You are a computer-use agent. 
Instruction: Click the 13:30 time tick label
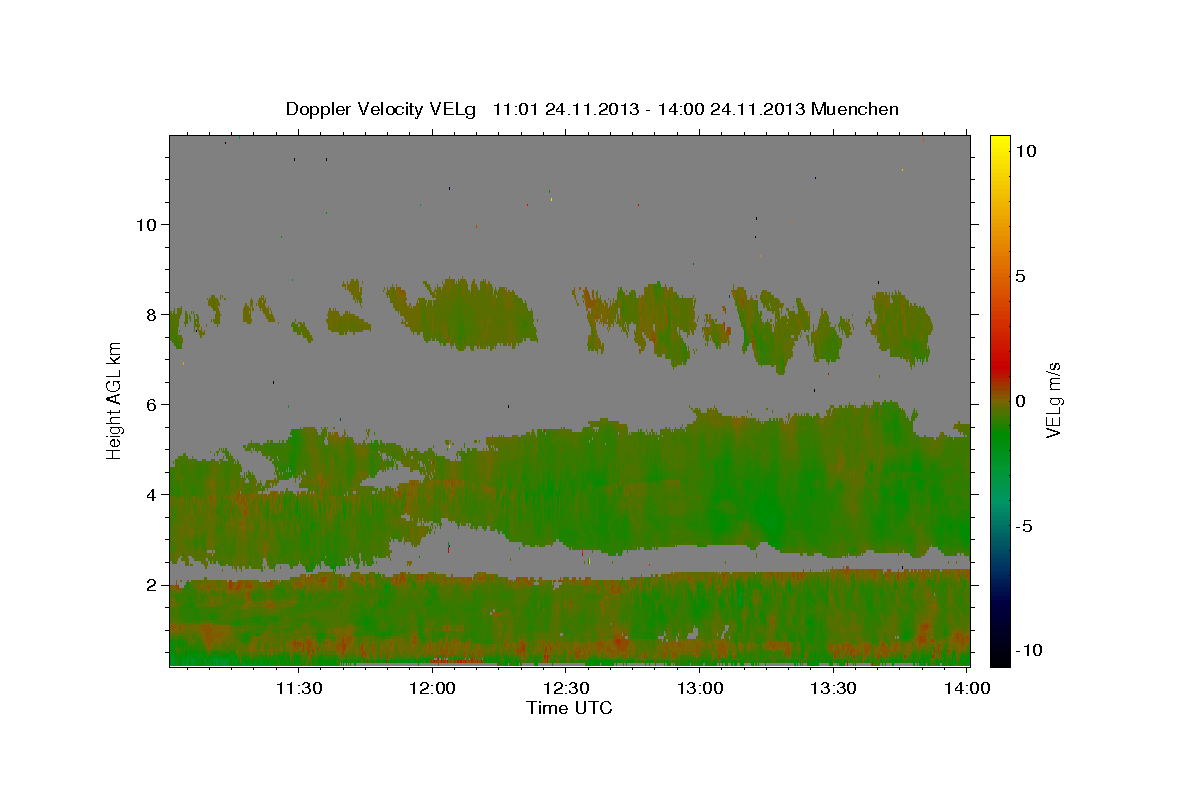pyautogui.click(x=834, y=688)
